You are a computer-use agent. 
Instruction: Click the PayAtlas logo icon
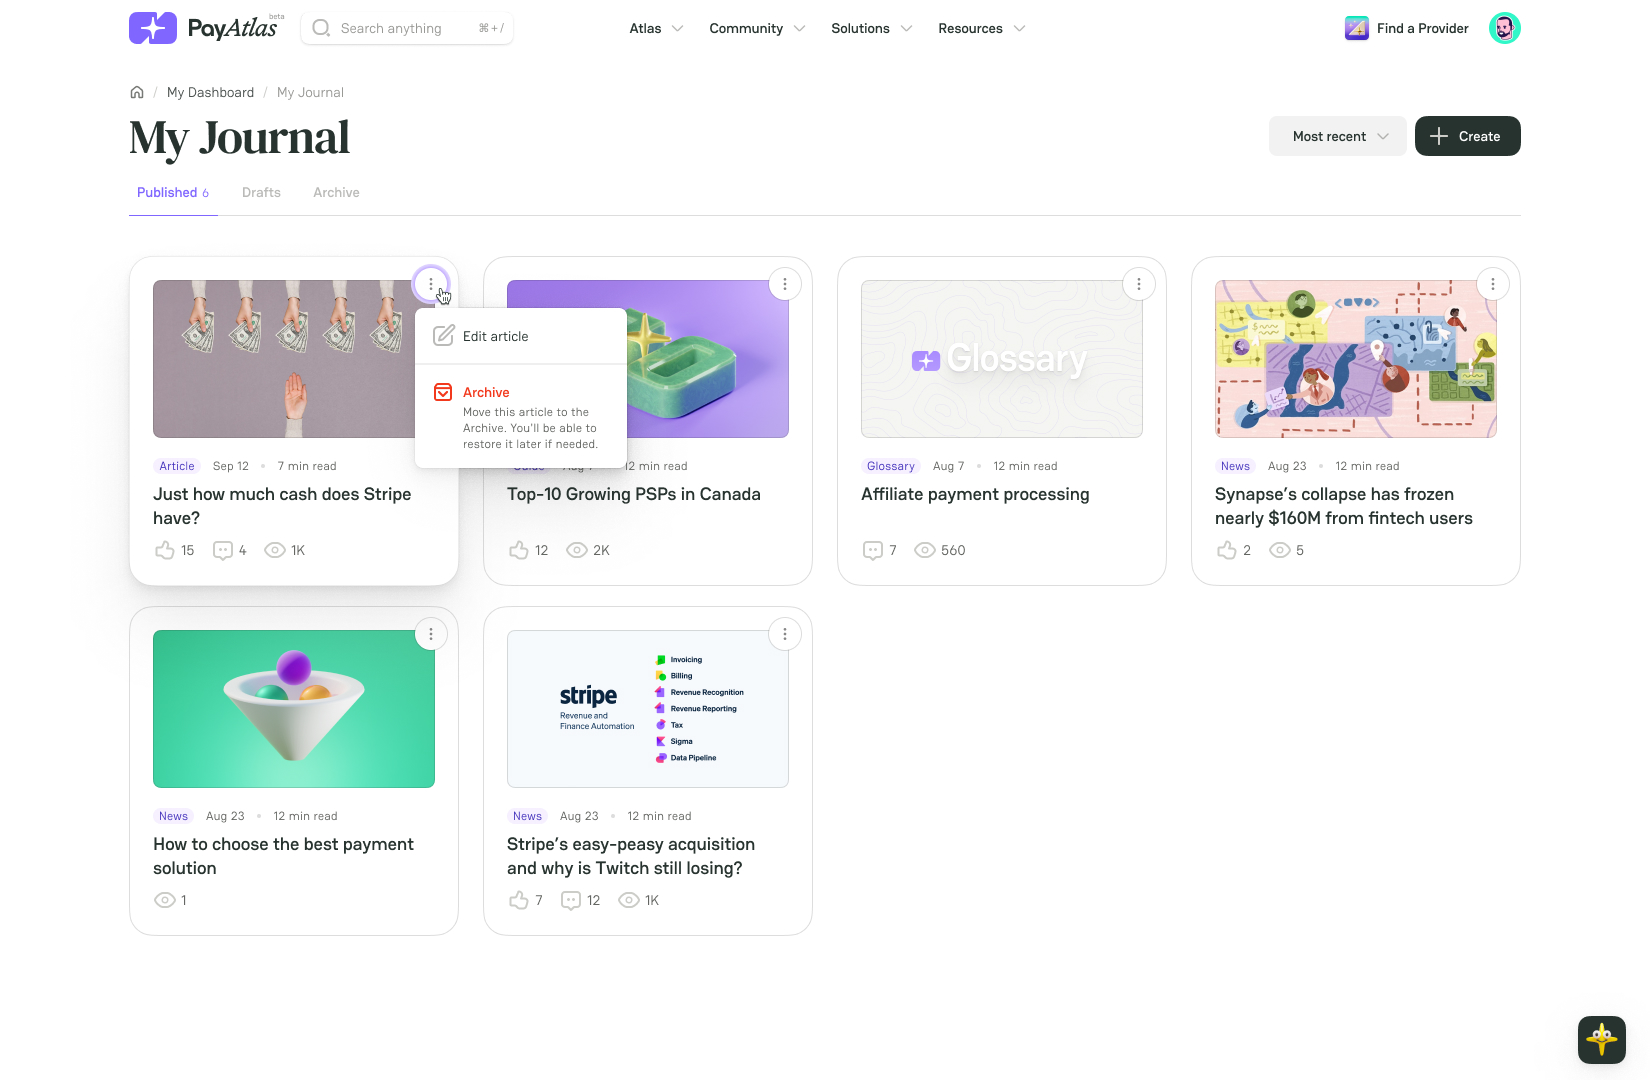(153, 28)
